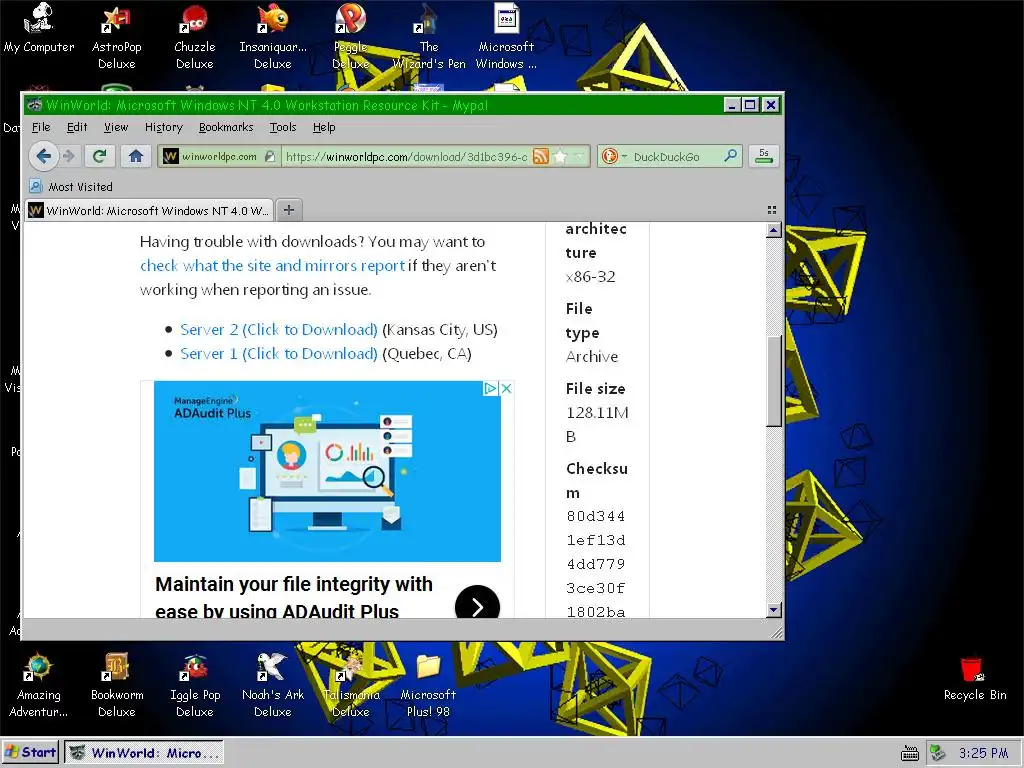The height and width of the screenshot is (768, 1024).
Task: Open the Help menu
Action: 324,127
